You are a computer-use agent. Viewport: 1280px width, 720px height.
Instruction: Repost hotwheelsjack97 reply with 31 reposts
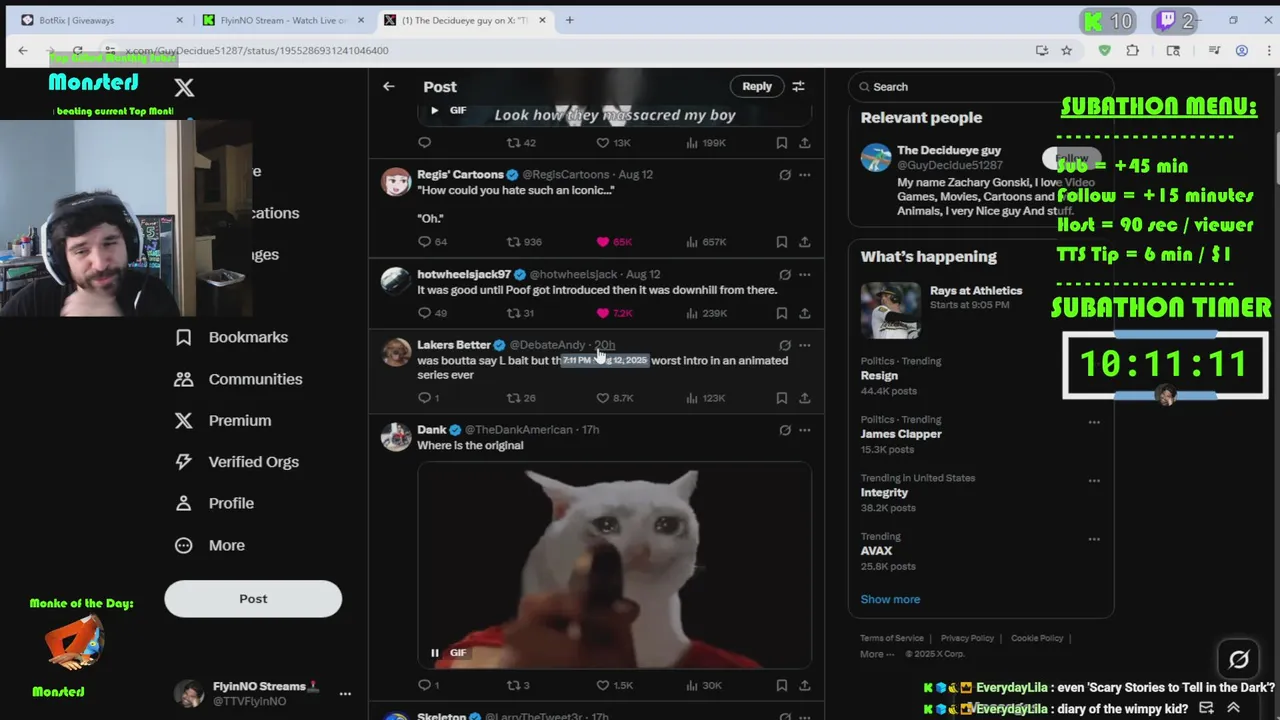513,313
